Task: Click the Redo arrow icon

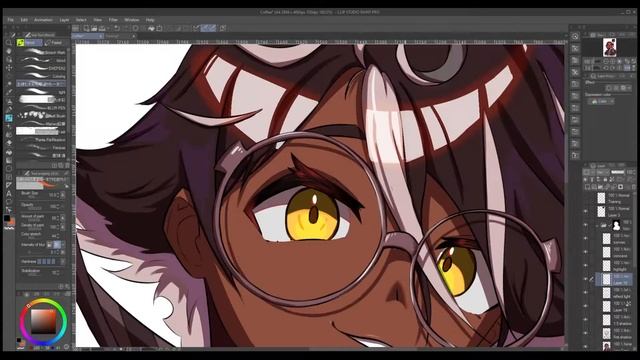Action: coord(125,28)
